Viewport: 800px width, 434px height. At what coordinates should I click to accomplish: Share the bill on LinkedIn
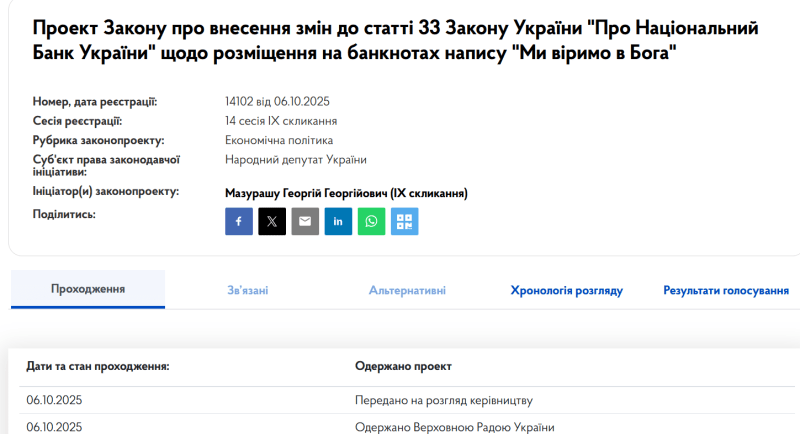point(338,221)
